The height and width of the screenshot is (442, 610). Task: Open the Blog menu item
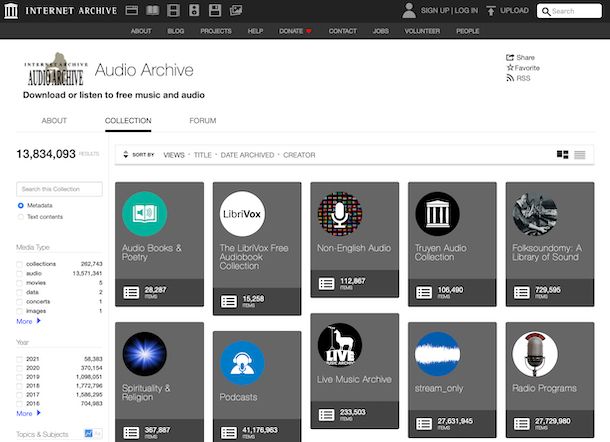[175, 31]
